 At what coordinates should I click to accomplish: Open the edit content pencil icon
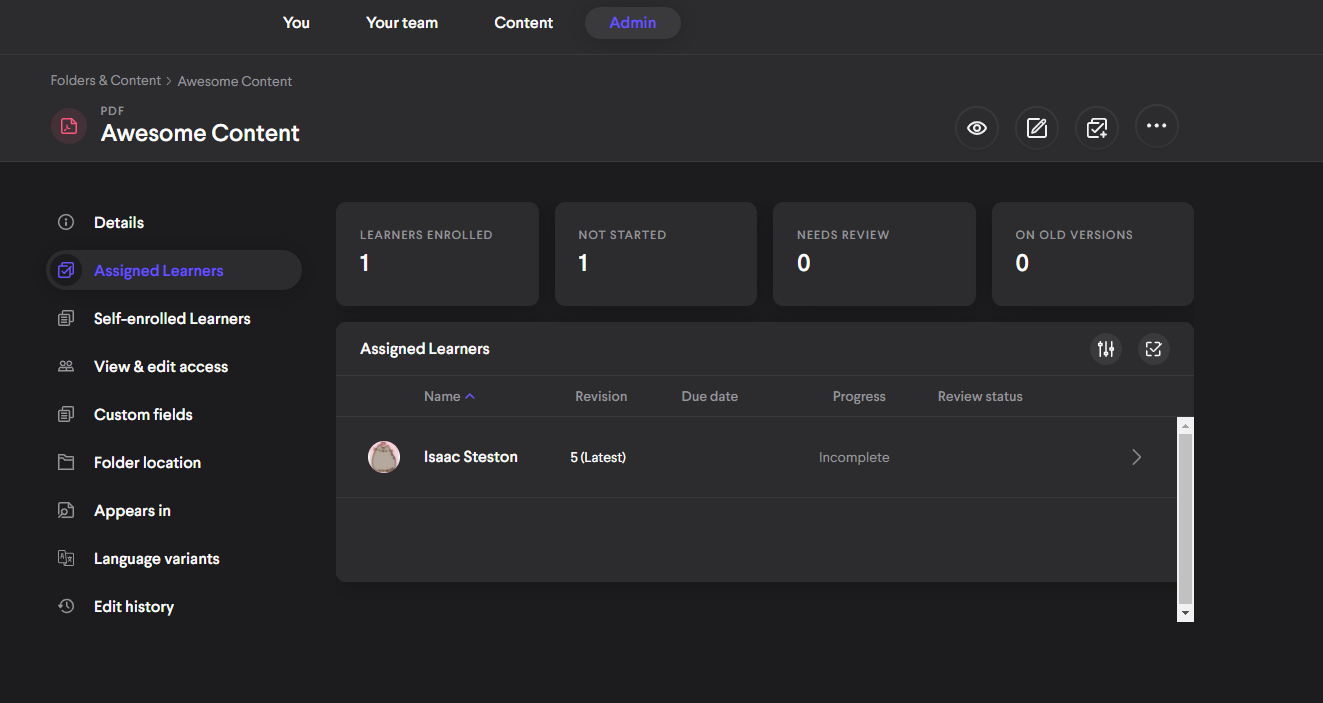coord(1037,127)
